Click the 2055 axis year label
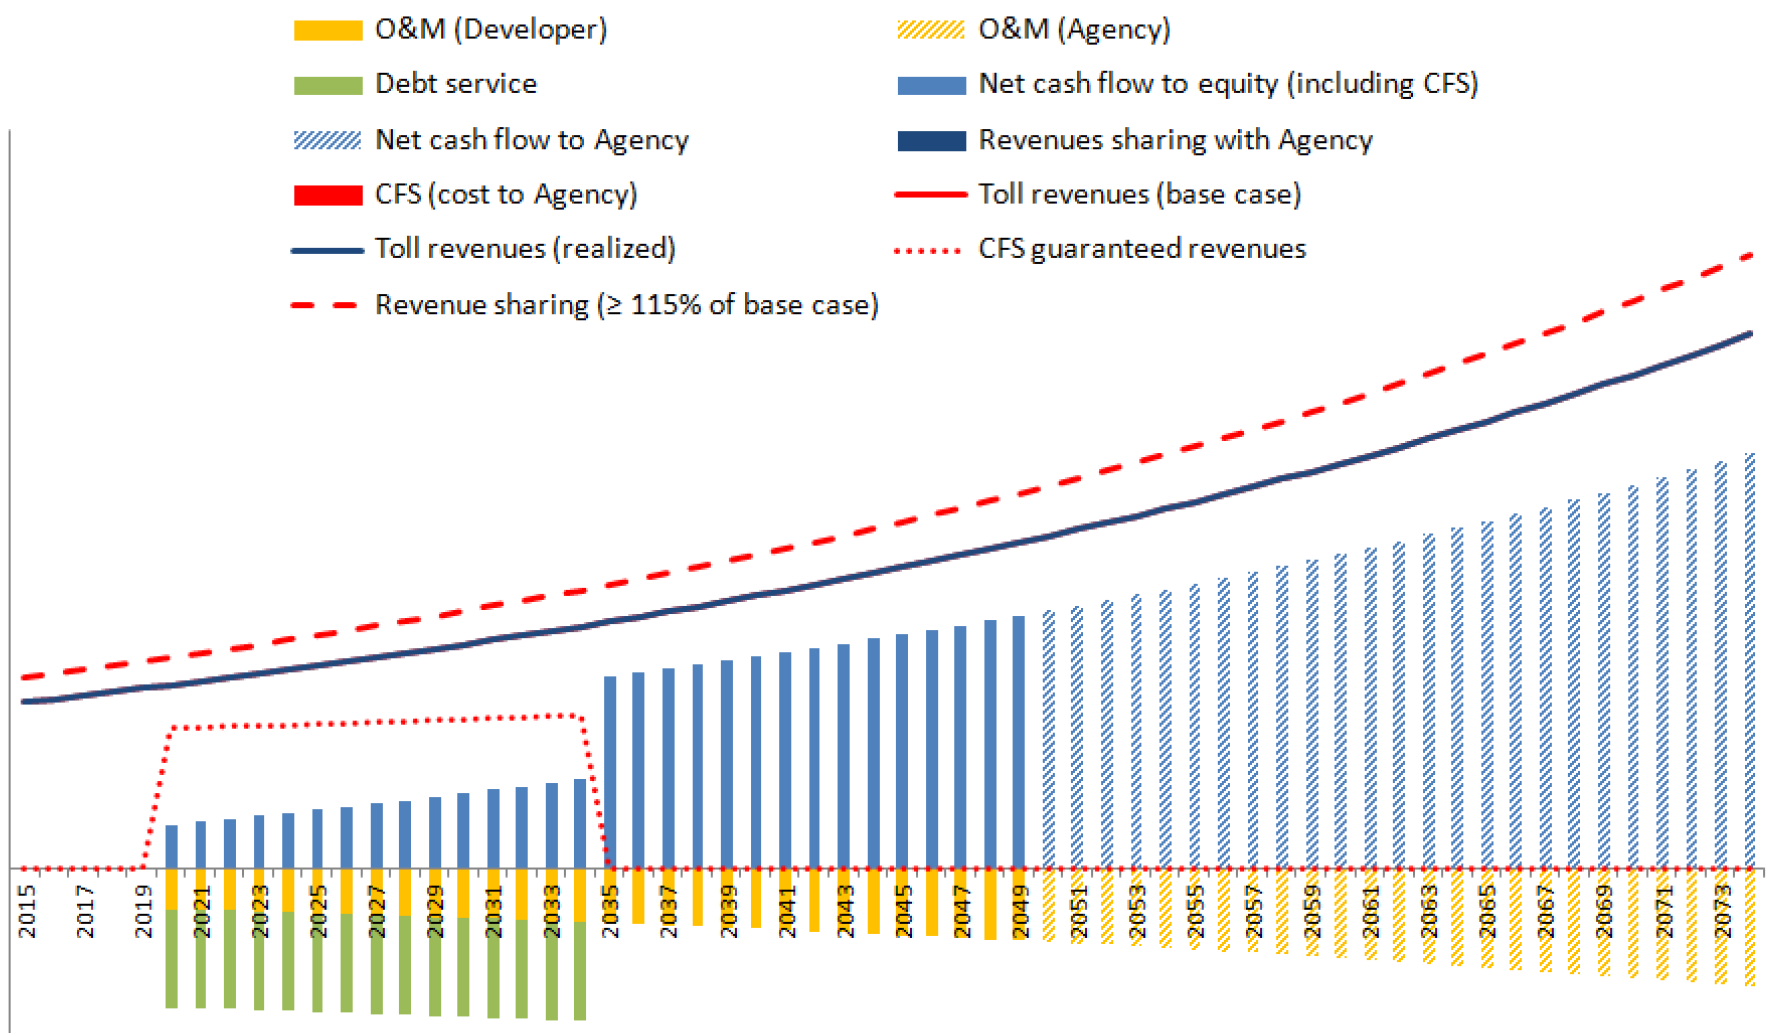Screen dimensions: 1790x1033 1196,911
